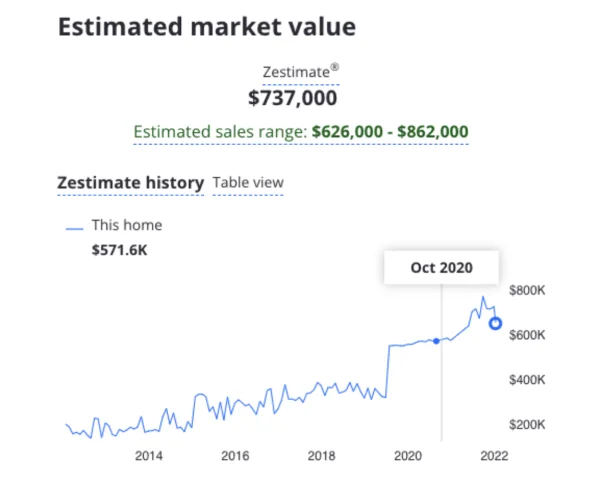Click the open circle marker at chart end
The image size is (600, 499).
pyautogui.click(x=495, y=323)
